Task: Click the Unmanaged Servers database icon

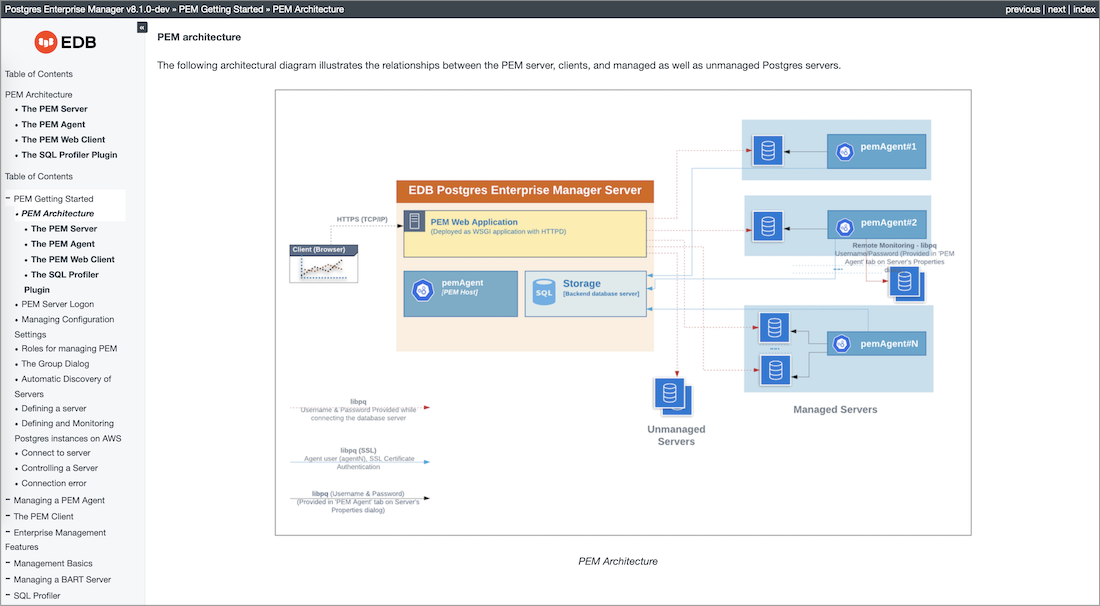Action: [673, 396]
